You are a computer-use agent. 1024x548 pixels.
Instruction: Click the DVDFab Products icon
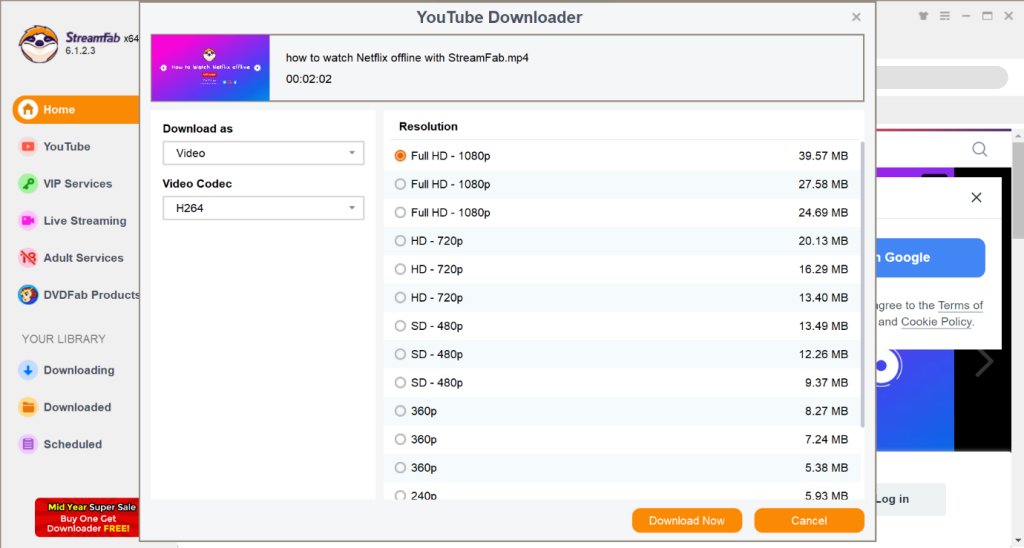point(27,295)
